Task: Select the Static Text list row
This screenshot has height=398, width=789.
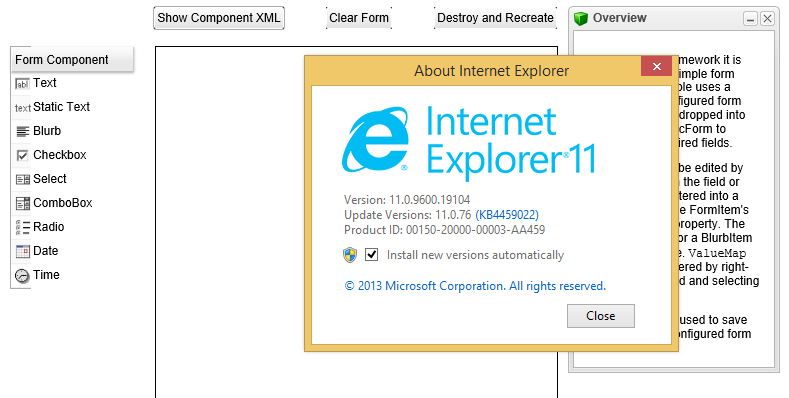Action: [72, 107]
